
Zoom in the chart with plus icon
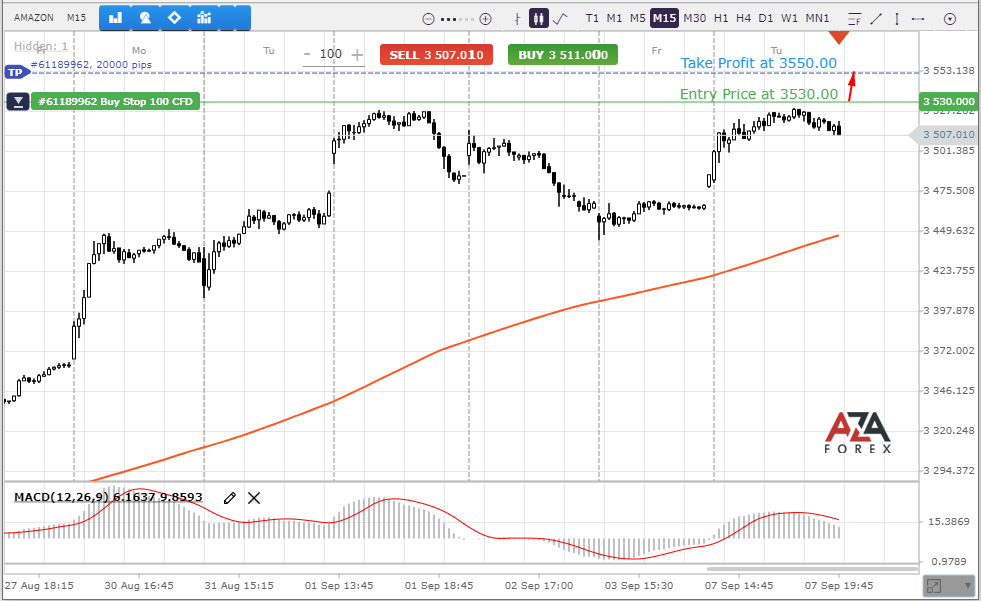click(x=485, y=19)
